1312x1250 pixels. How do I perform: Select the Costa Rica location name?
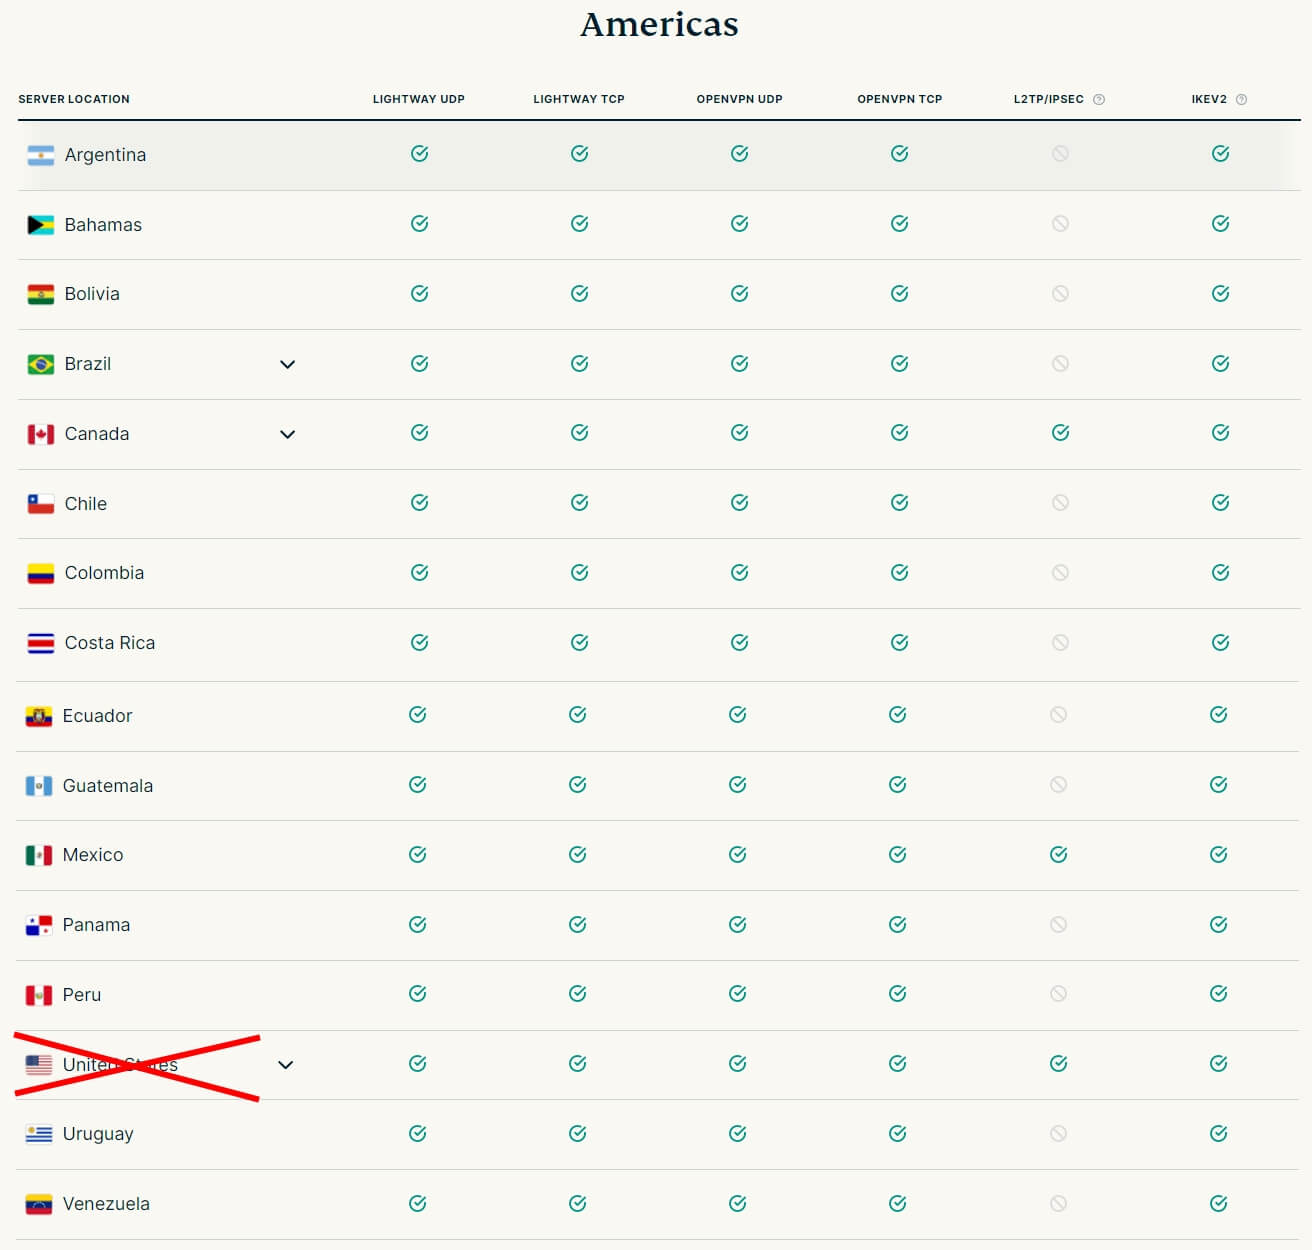[110, 643]
